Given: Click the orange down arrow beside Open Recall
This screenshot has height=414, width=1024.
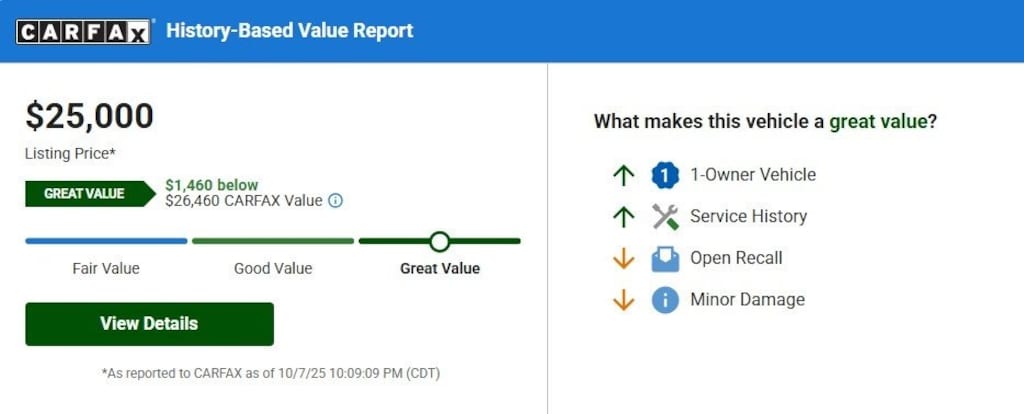Looking at the screenshot, I should tap(624, 258).
